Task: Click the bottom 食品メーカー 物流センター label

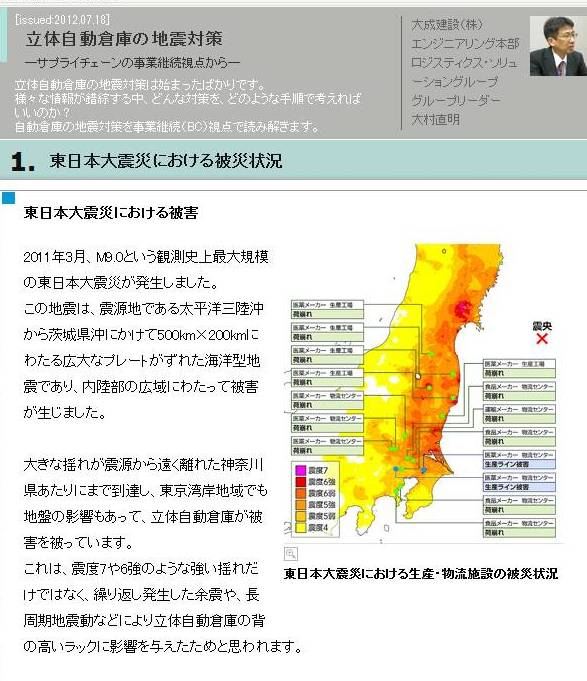Action: click(x=519, y=523)
